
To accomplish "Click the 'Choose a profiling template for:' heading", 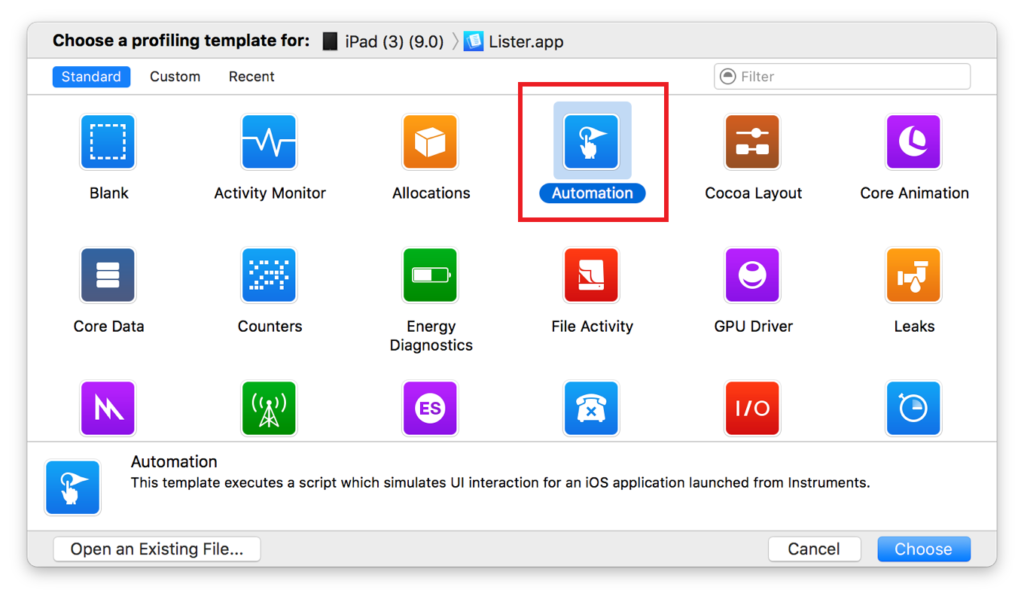I will [182, 41].
